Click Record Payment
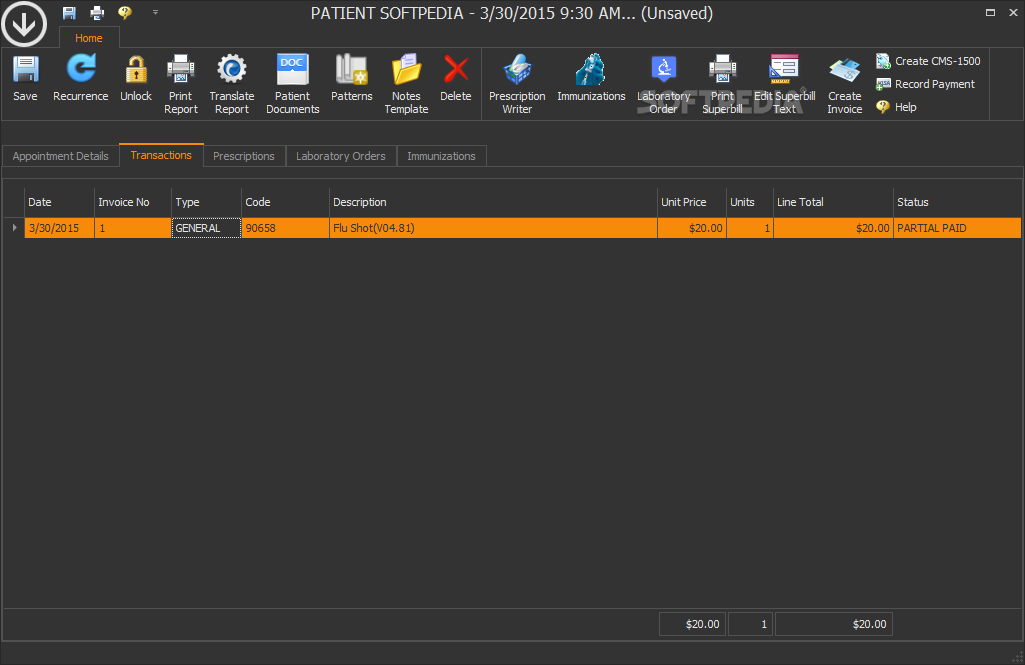This screenshot has height=665, width=1025. (x=926, y=84)
